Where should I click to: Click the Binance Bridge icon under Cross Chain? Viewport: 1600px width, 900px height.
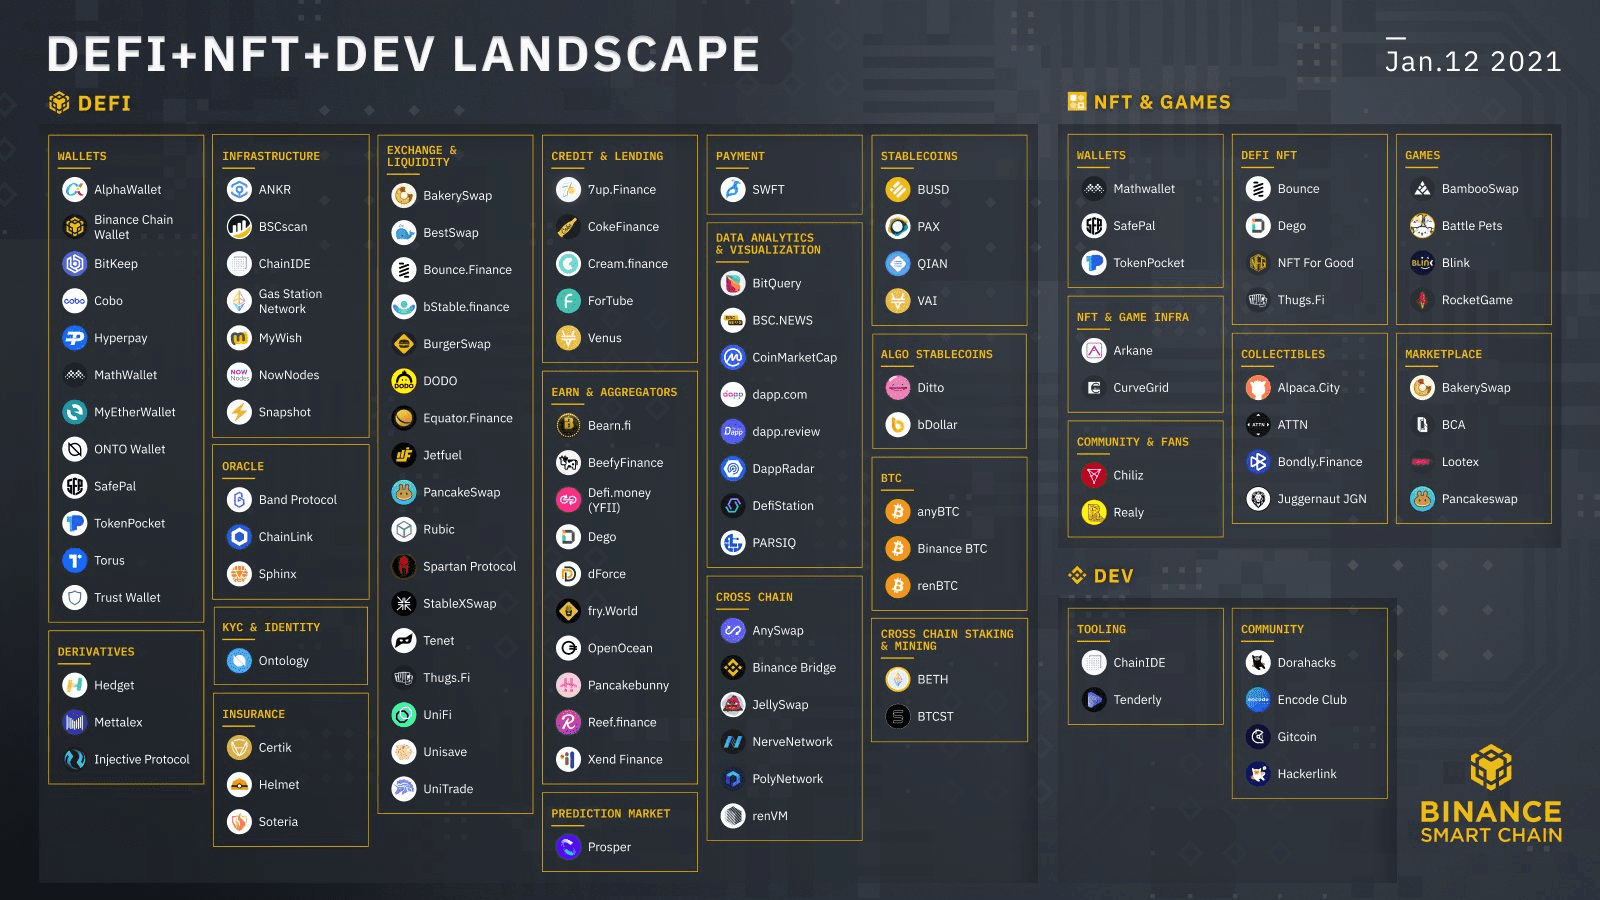pos(733,668)
